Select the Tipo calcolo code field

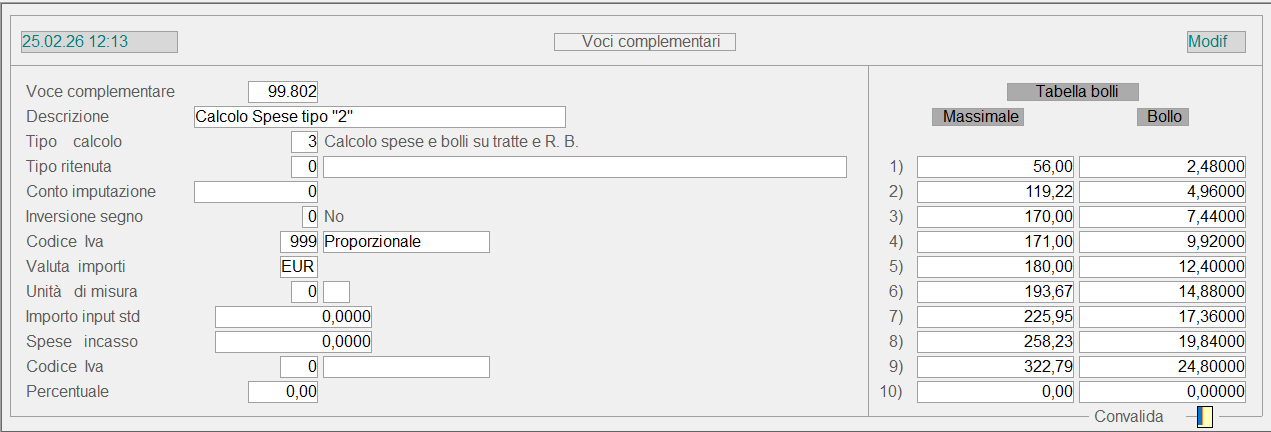304,142
